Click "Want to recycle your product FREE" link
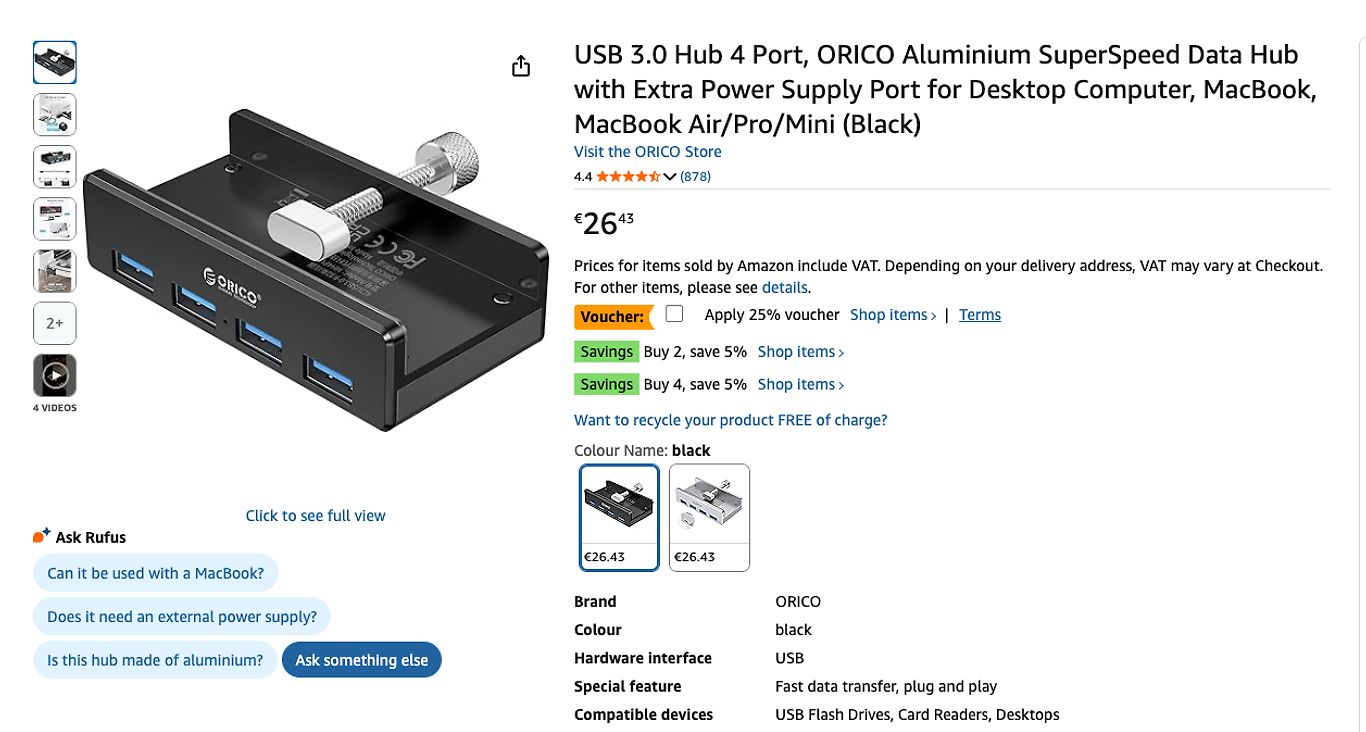The height and width of the screenshot is (732, 1366). [730, 420]
